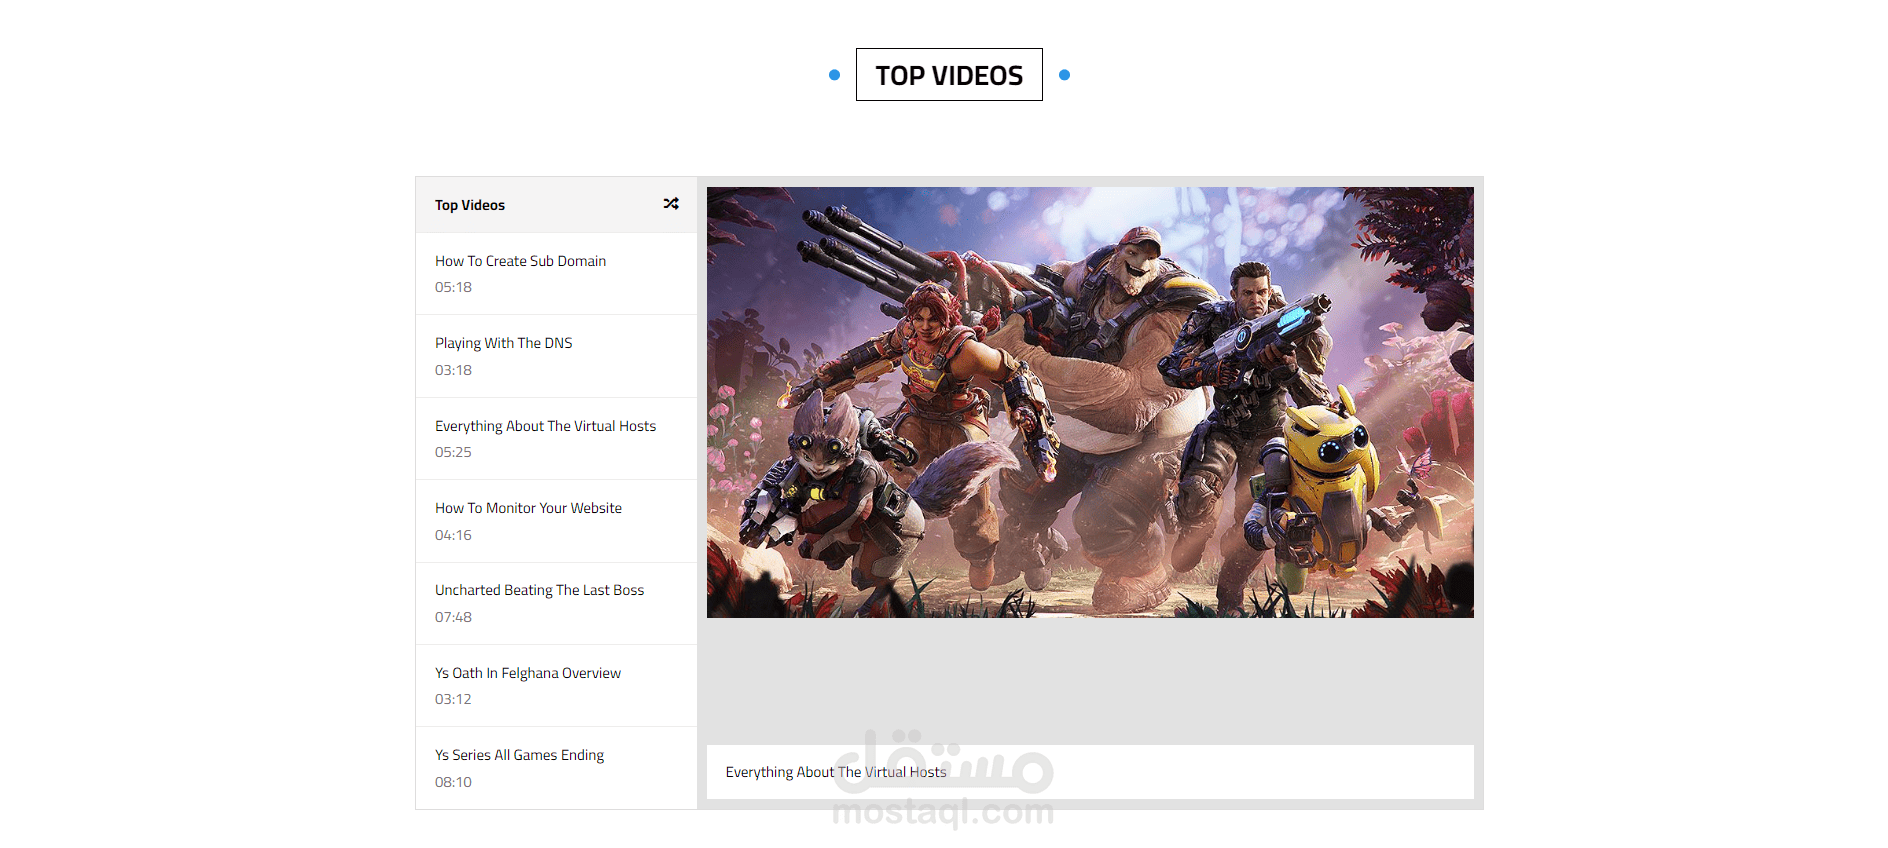This screenshot has width=1888, height=848.
Task: Play Everything About The Virtual Hosts from the list
Action: [556, 439]
